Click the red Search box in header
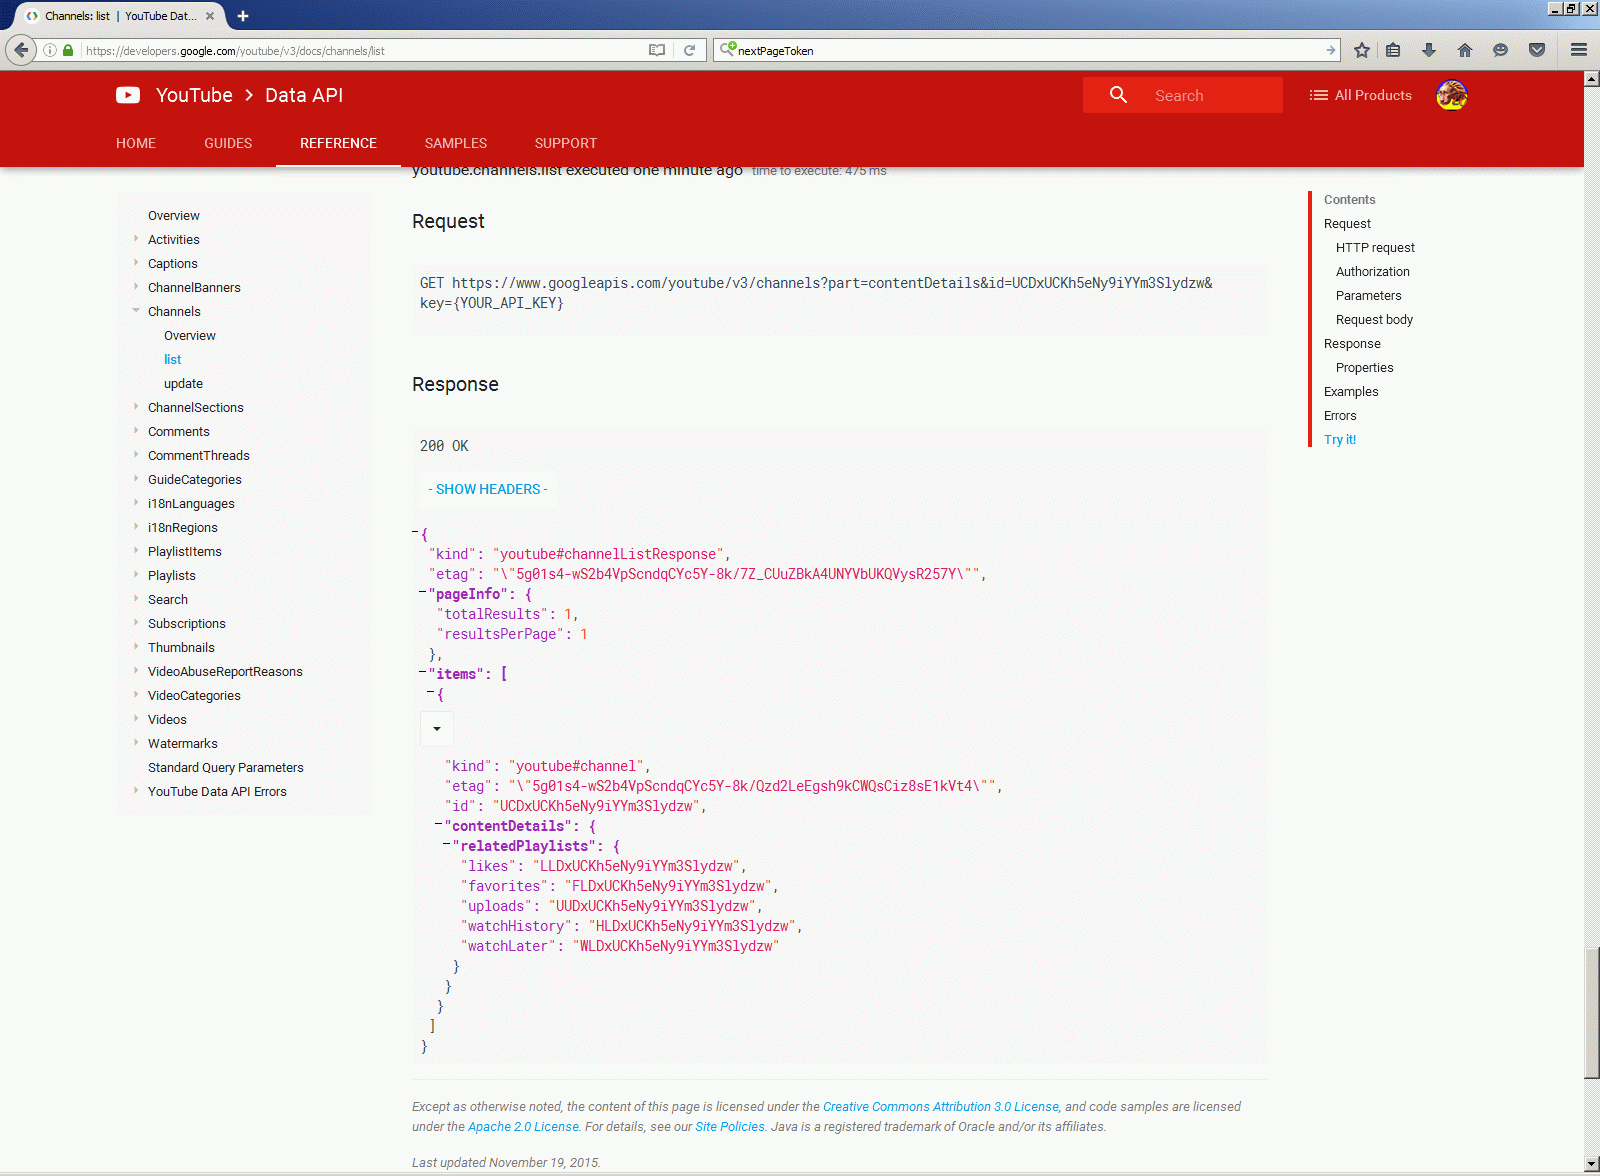The height and width of the screenshot is (1176, 1600). point(1183,95)
